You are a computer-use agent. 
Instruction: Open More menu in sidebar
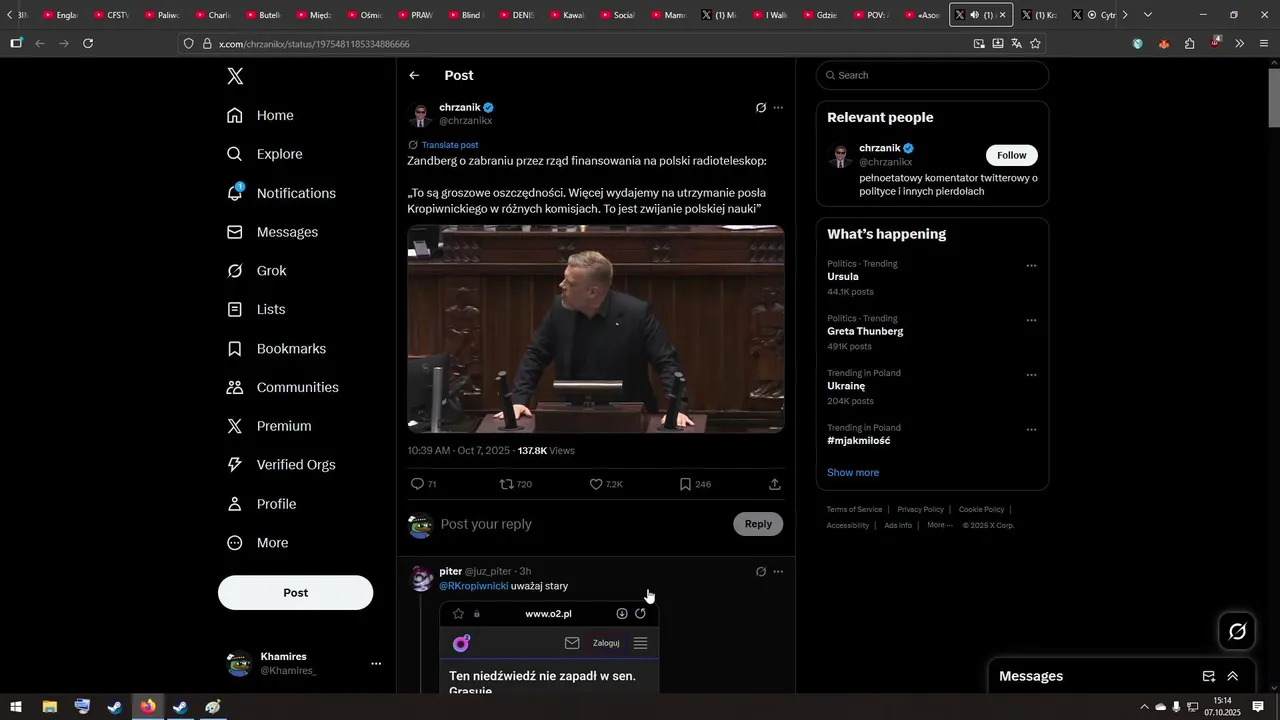(257, 543)
